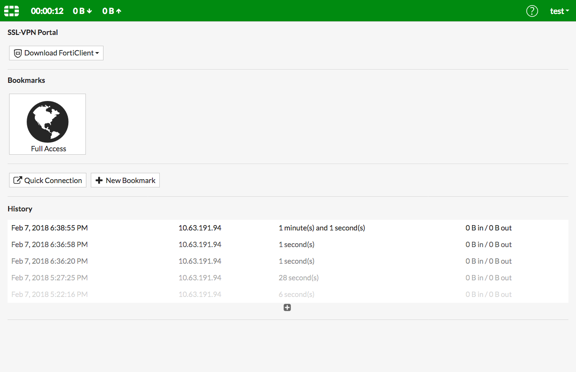
Task: Click the shield icon on Download FortiClient
Action: click(x=18, y=53)
